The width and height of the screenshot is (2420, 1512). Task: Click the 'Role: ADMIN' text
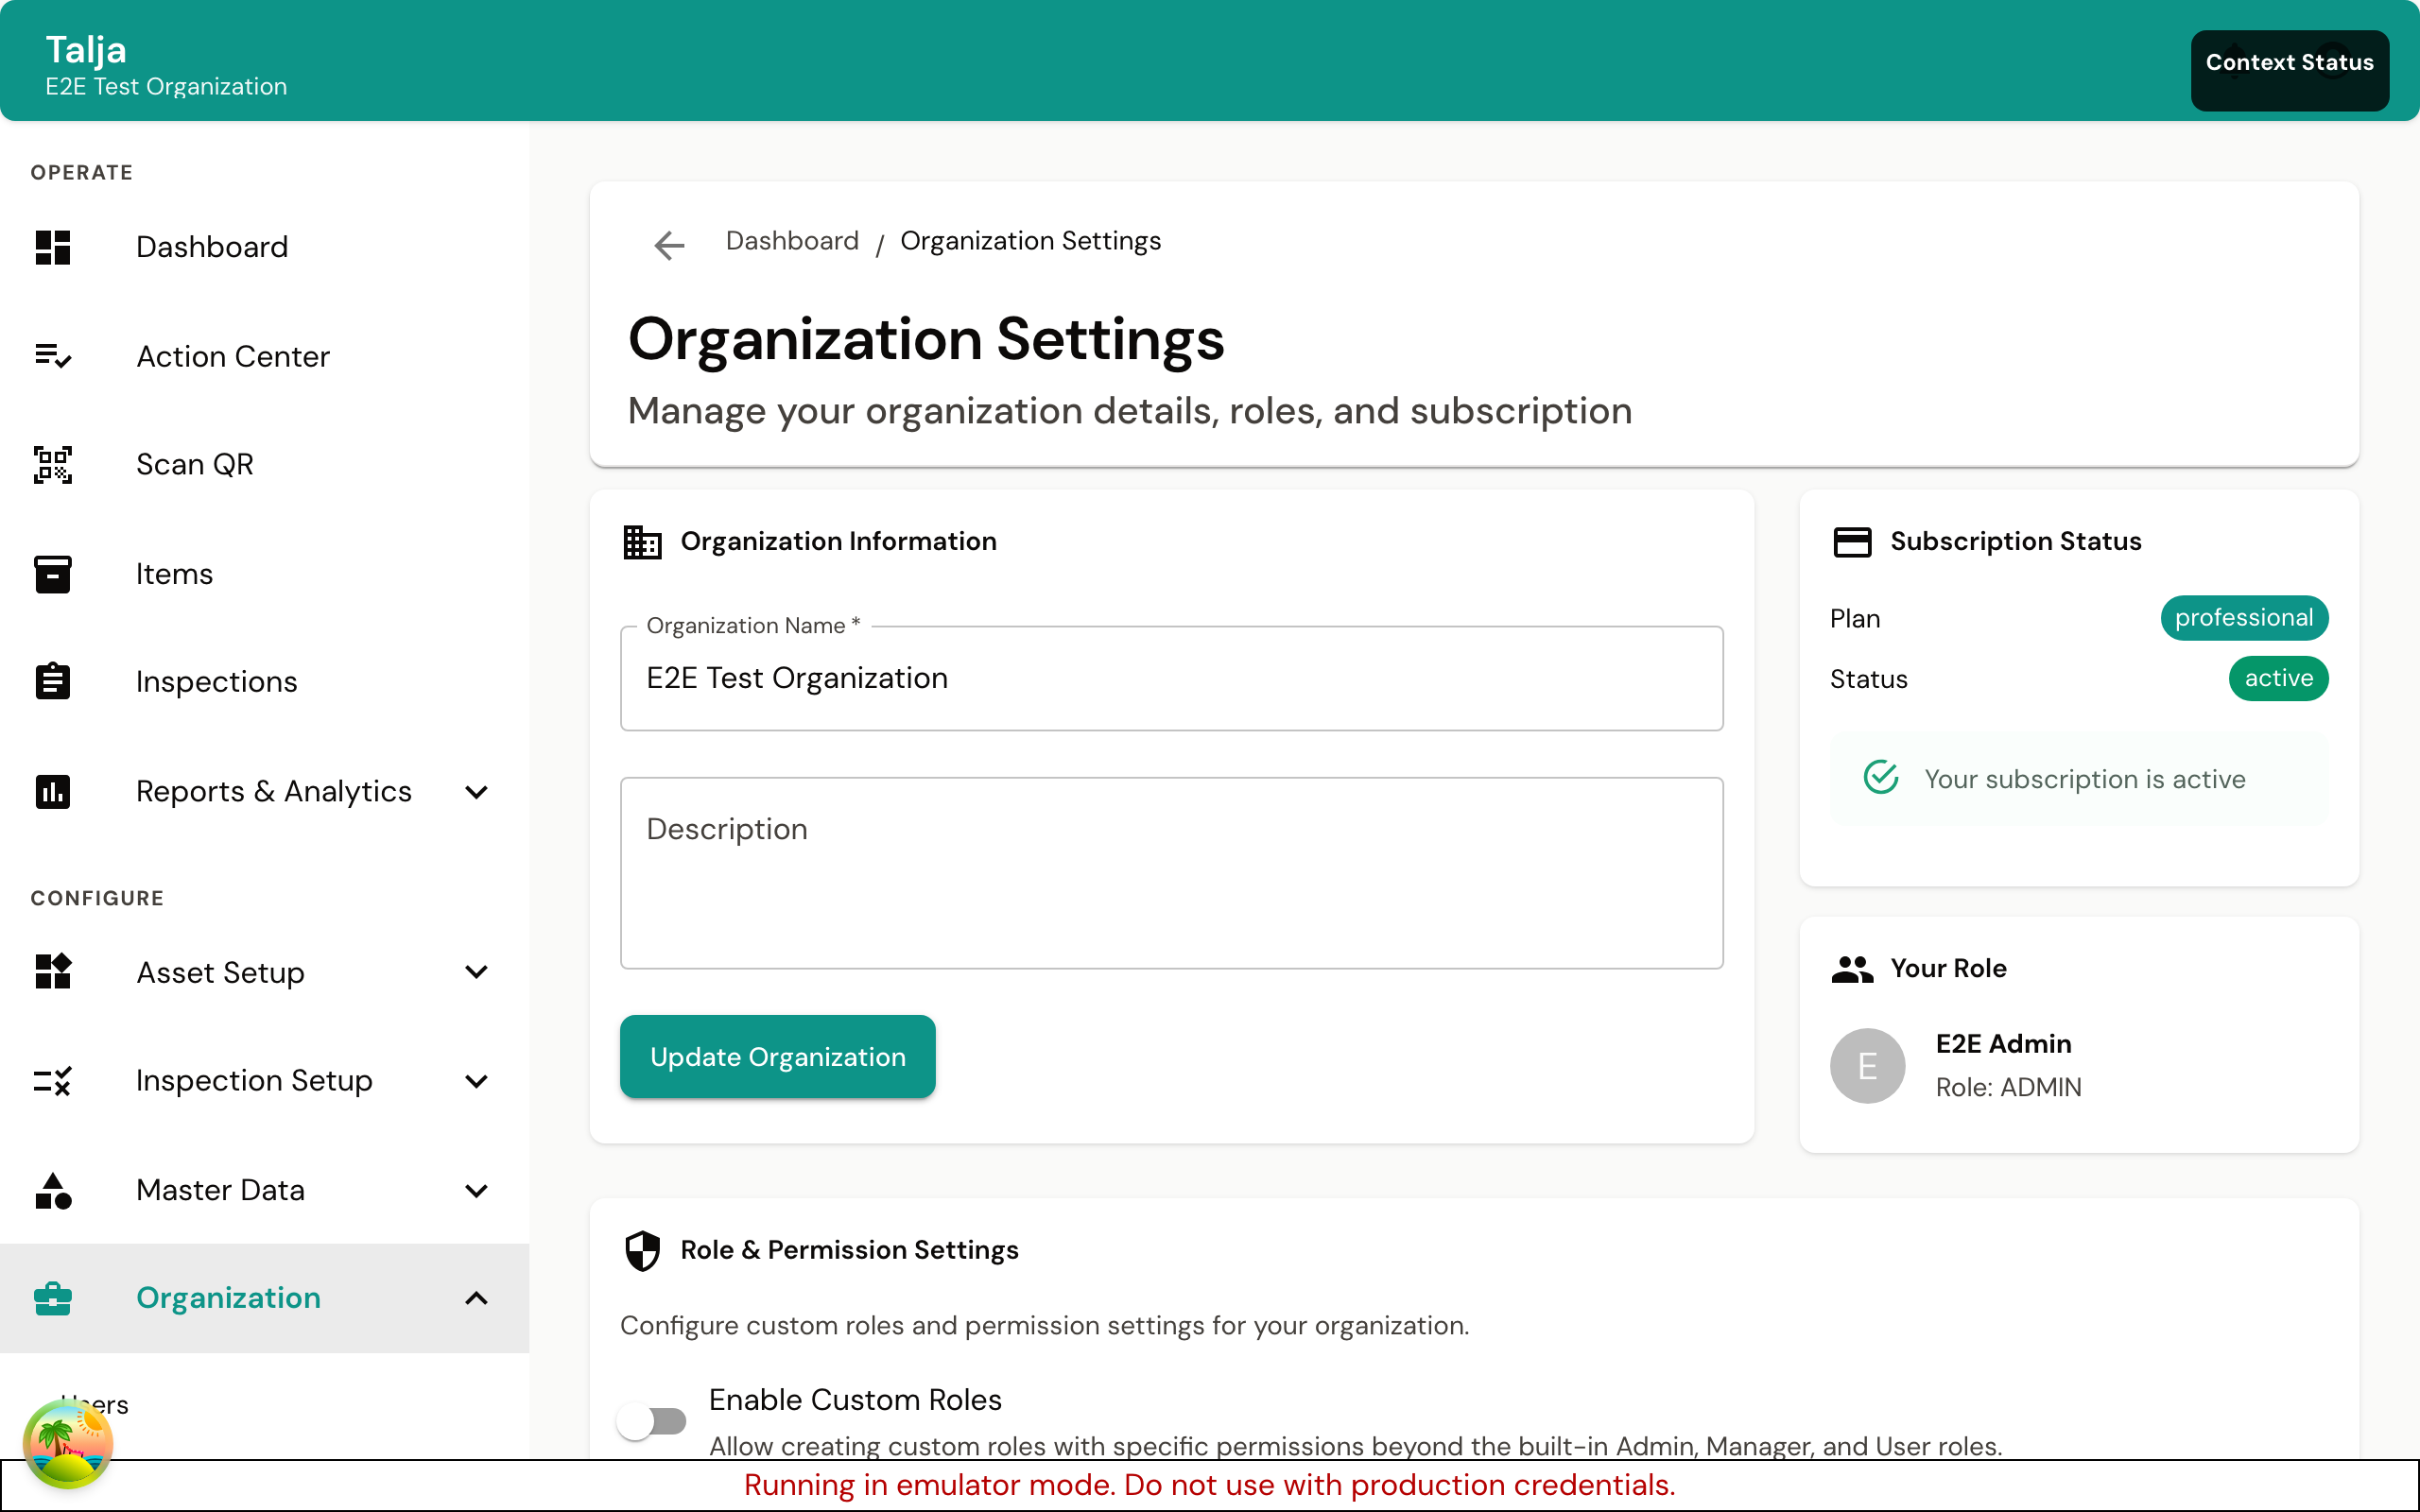click(2008, 1087)
